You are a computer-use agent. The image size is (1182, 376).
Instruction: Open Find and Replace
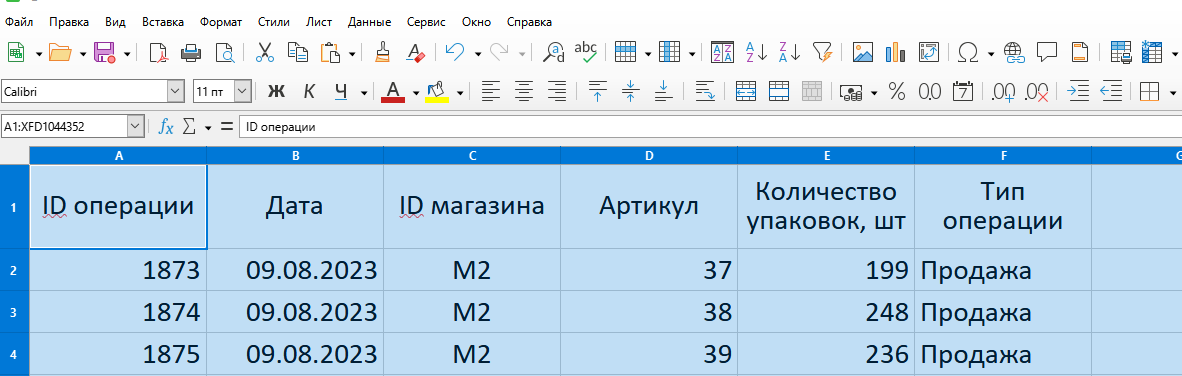pyautogui.click(x=554, y=52)
